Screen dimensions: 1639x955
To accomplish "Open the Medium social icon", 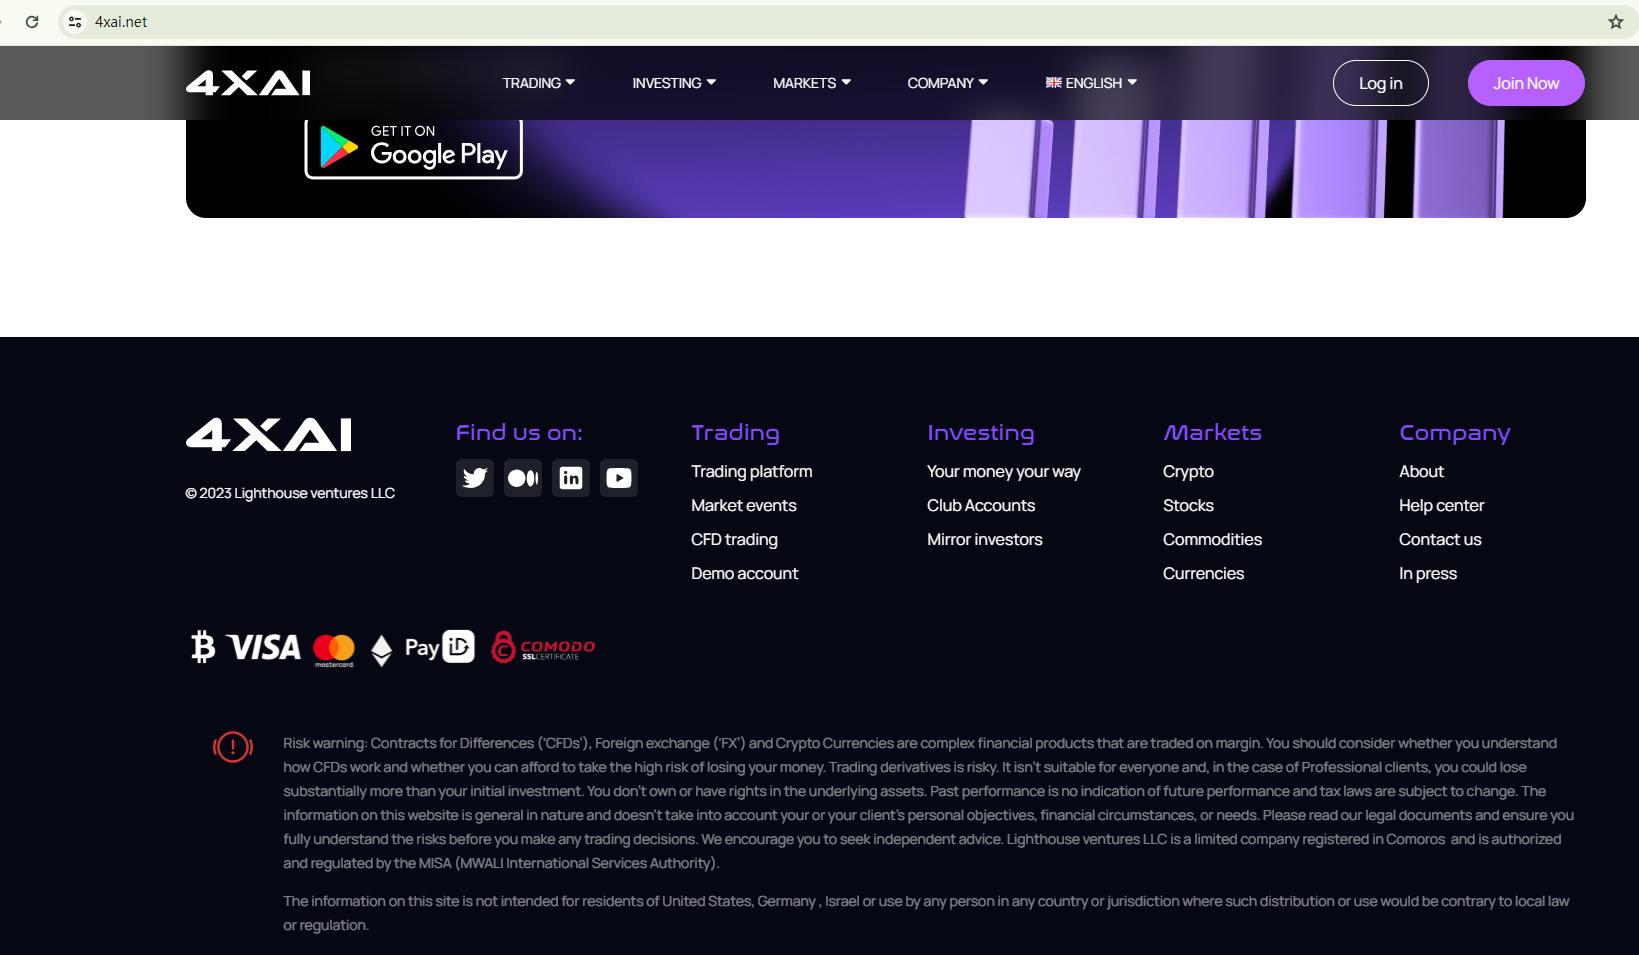I will pyautogui.click(x=523, y=478).
